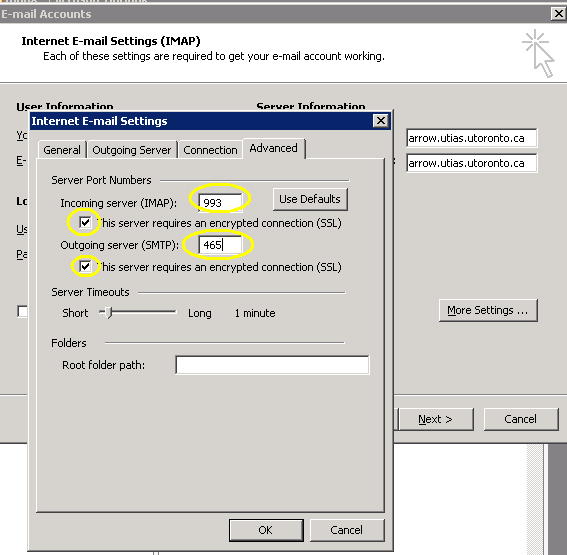Click the 'Short' timeout slider label
Screen dimensions: 567x555
tap(75, 313)
